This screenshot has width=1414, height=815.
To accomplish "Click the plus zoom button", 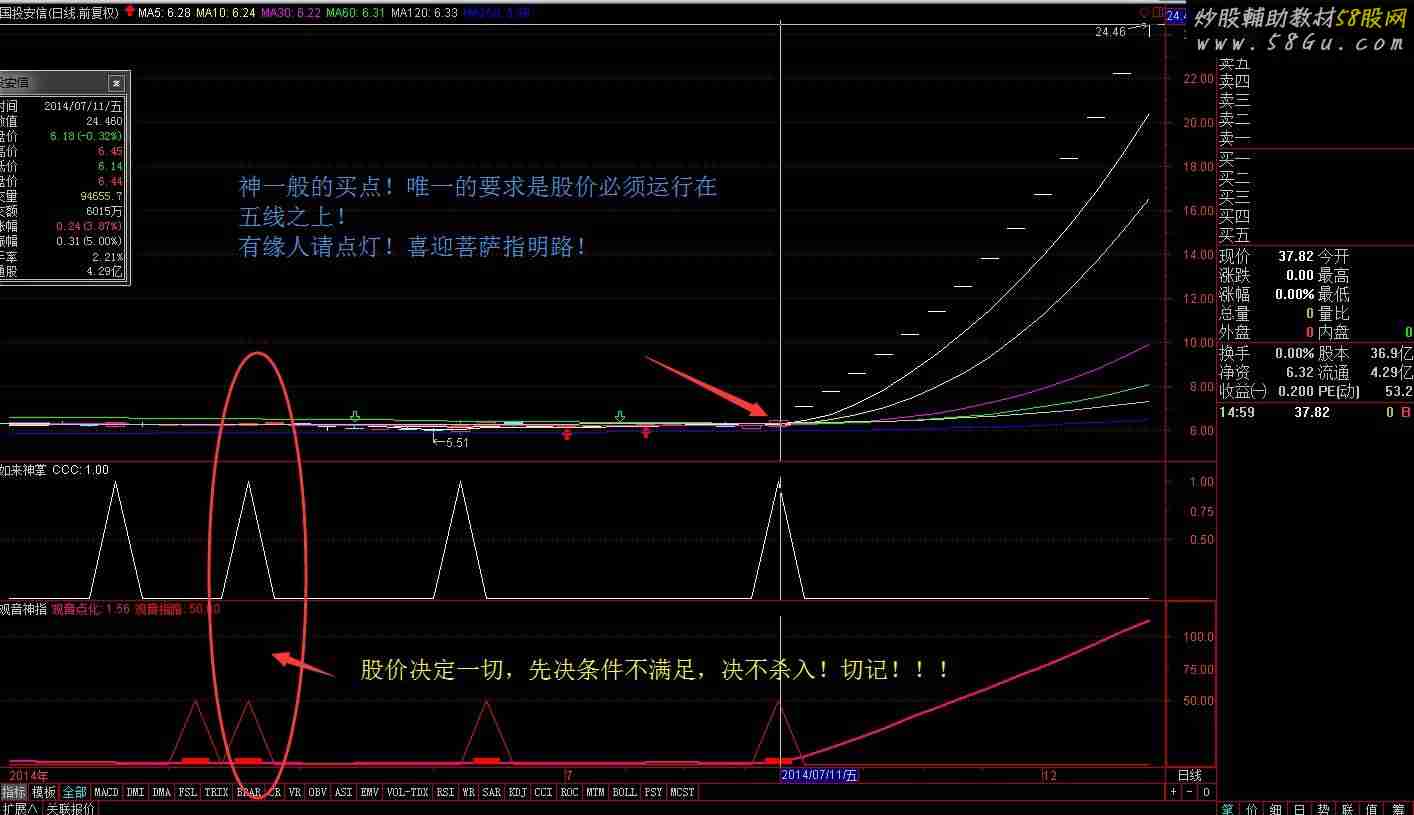I will tap(1173, 792).
